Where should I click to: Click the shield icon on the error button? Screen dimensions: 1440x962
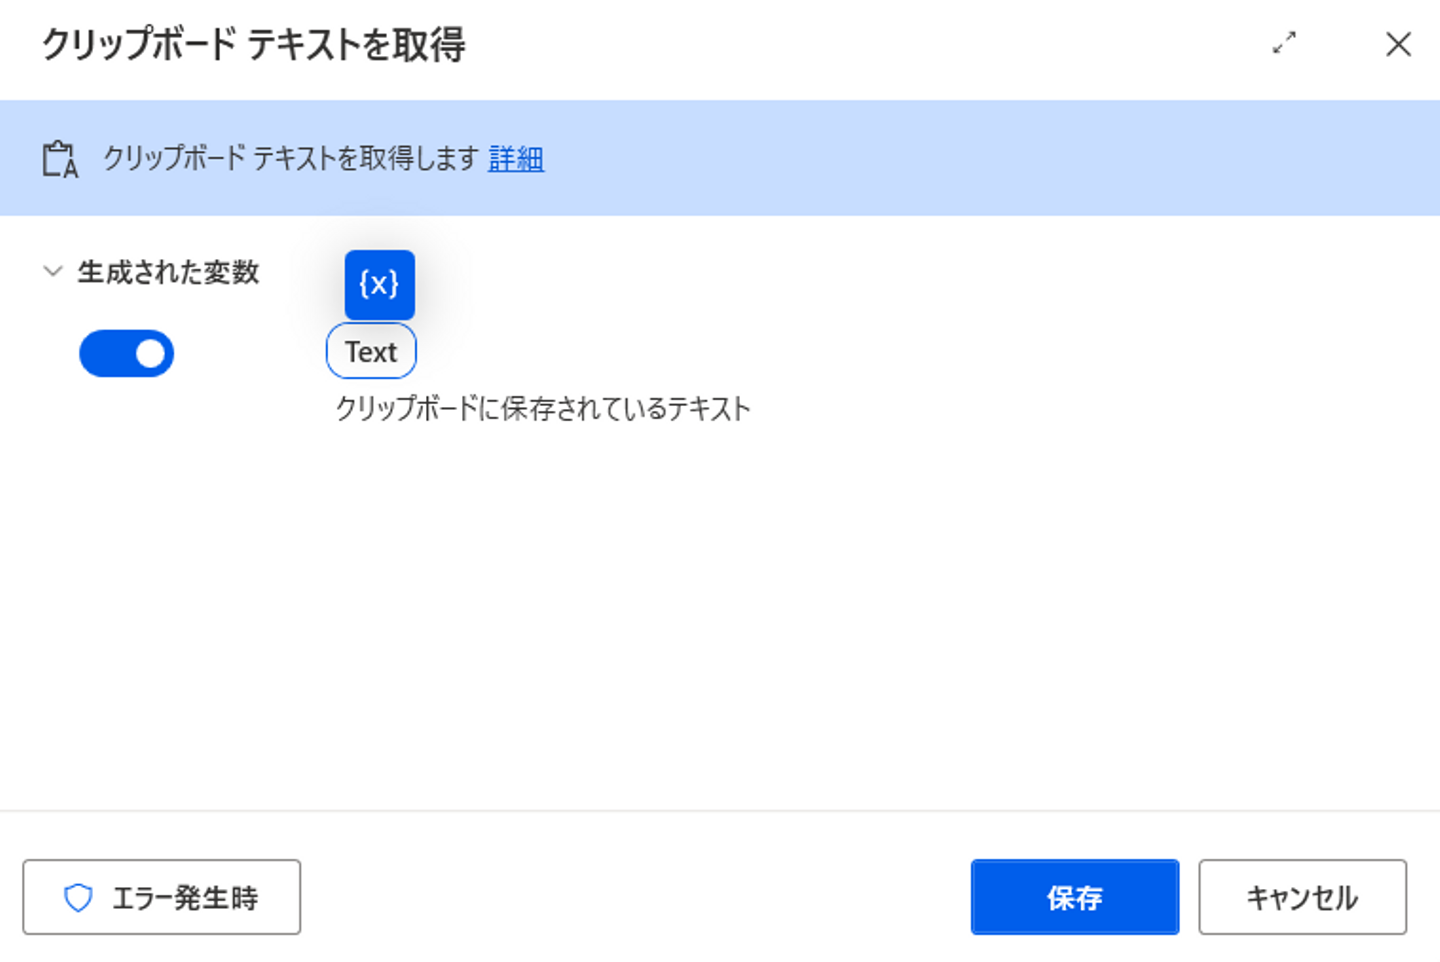(78, 897)
